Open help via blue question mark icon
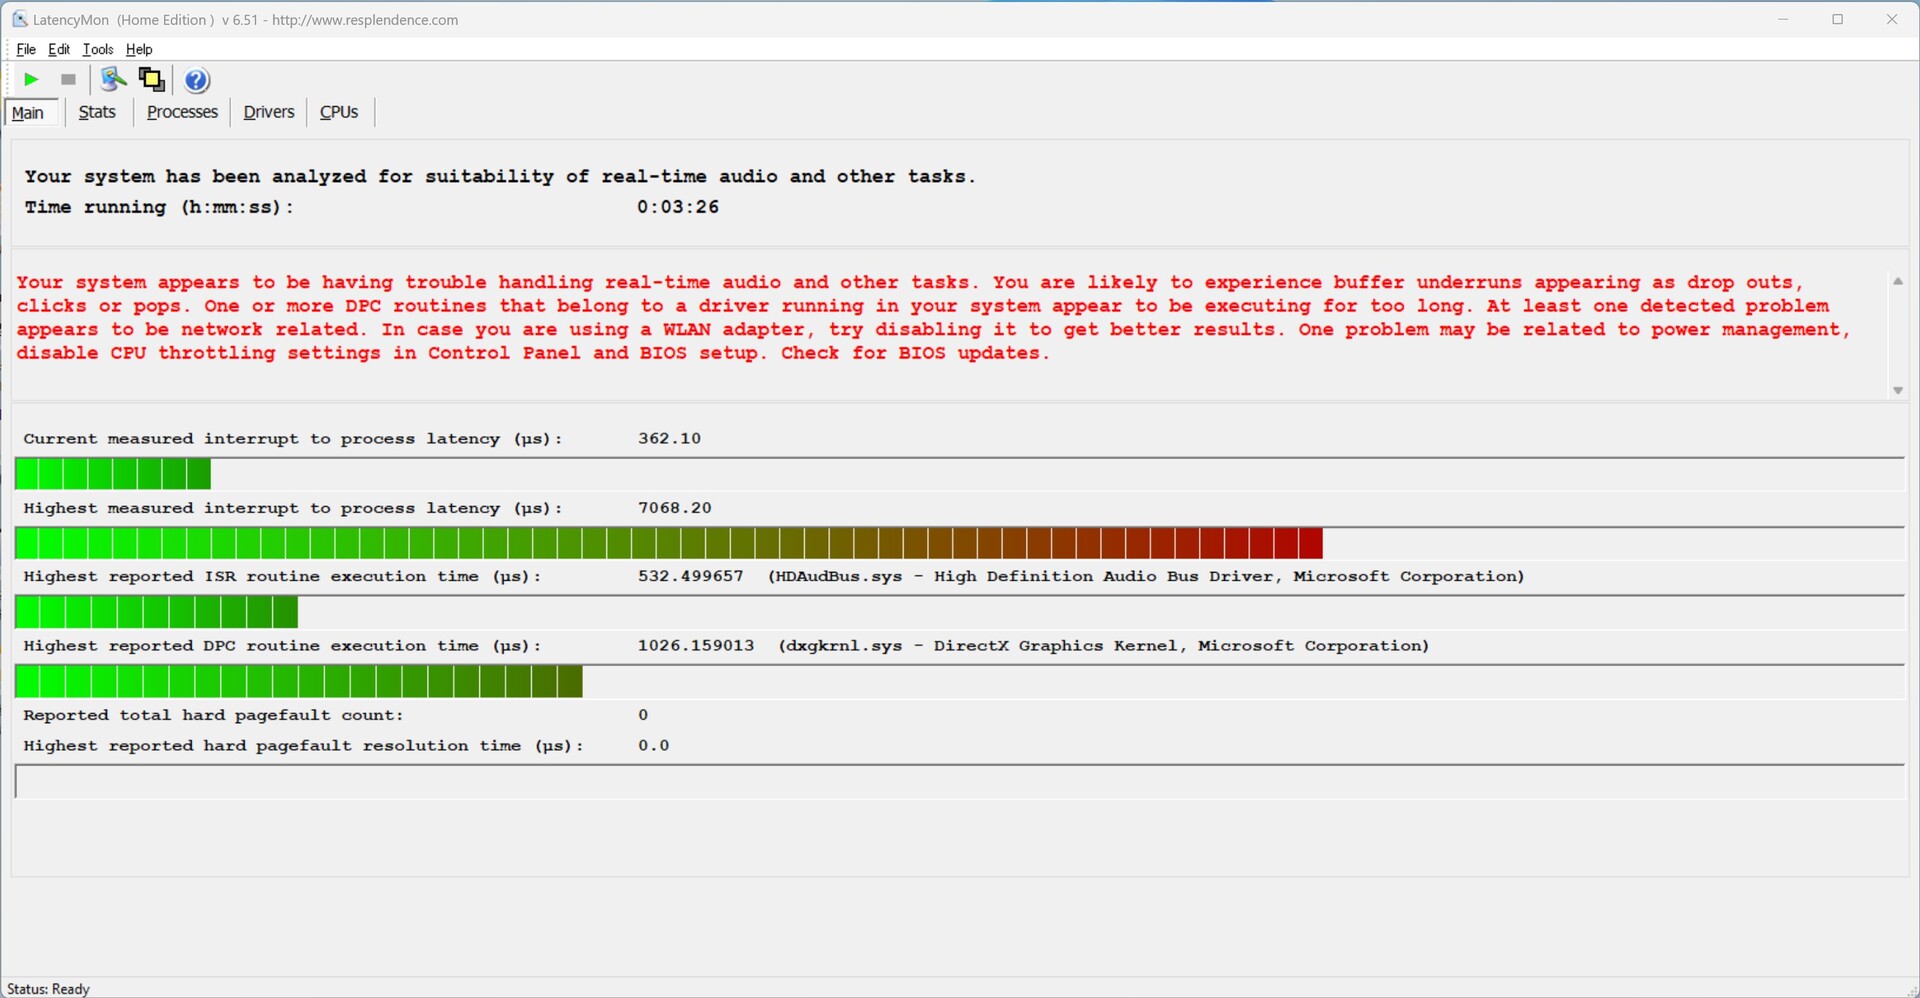 click(x=197, y=80)
